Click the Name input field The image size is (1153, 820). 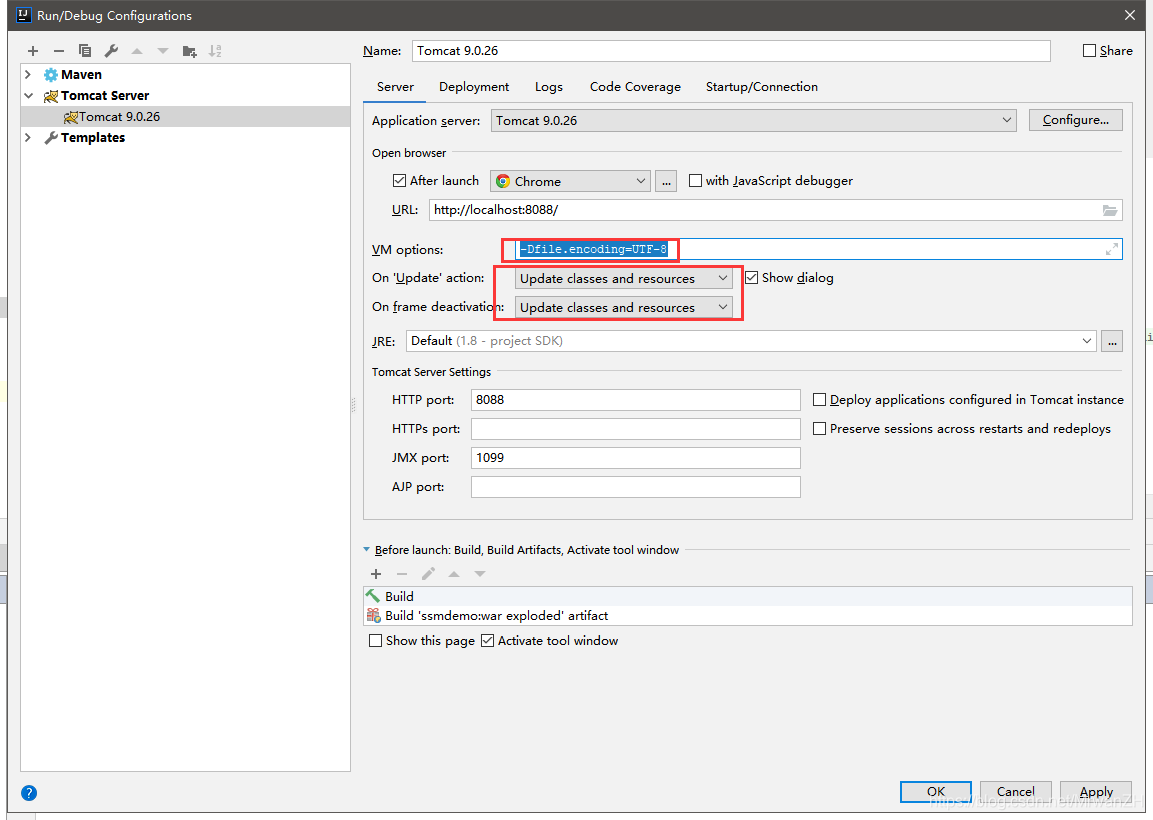pos(731,51)
